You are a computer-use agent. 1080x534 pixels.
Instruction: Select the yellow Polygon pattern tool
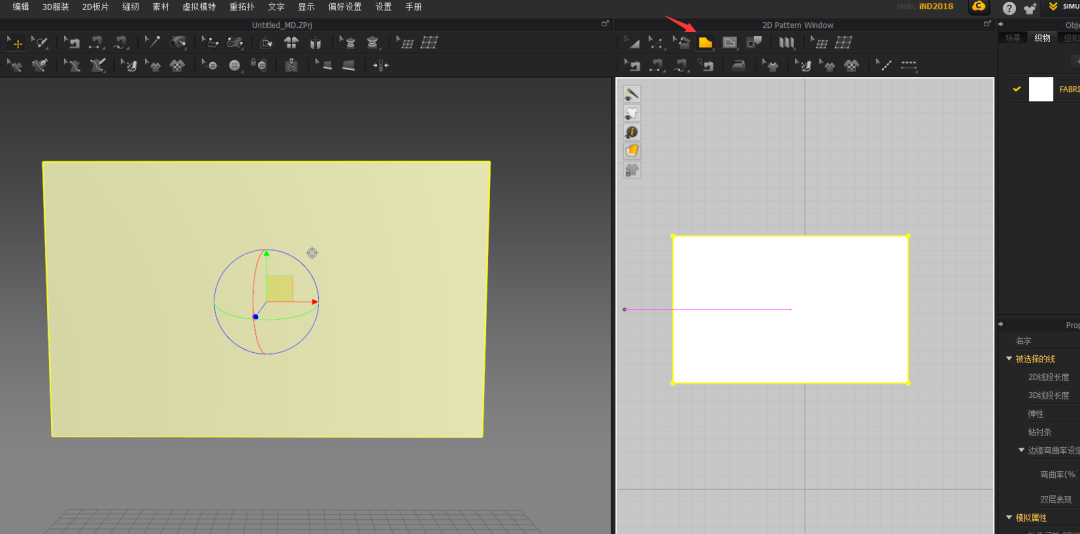coord(705,43)
